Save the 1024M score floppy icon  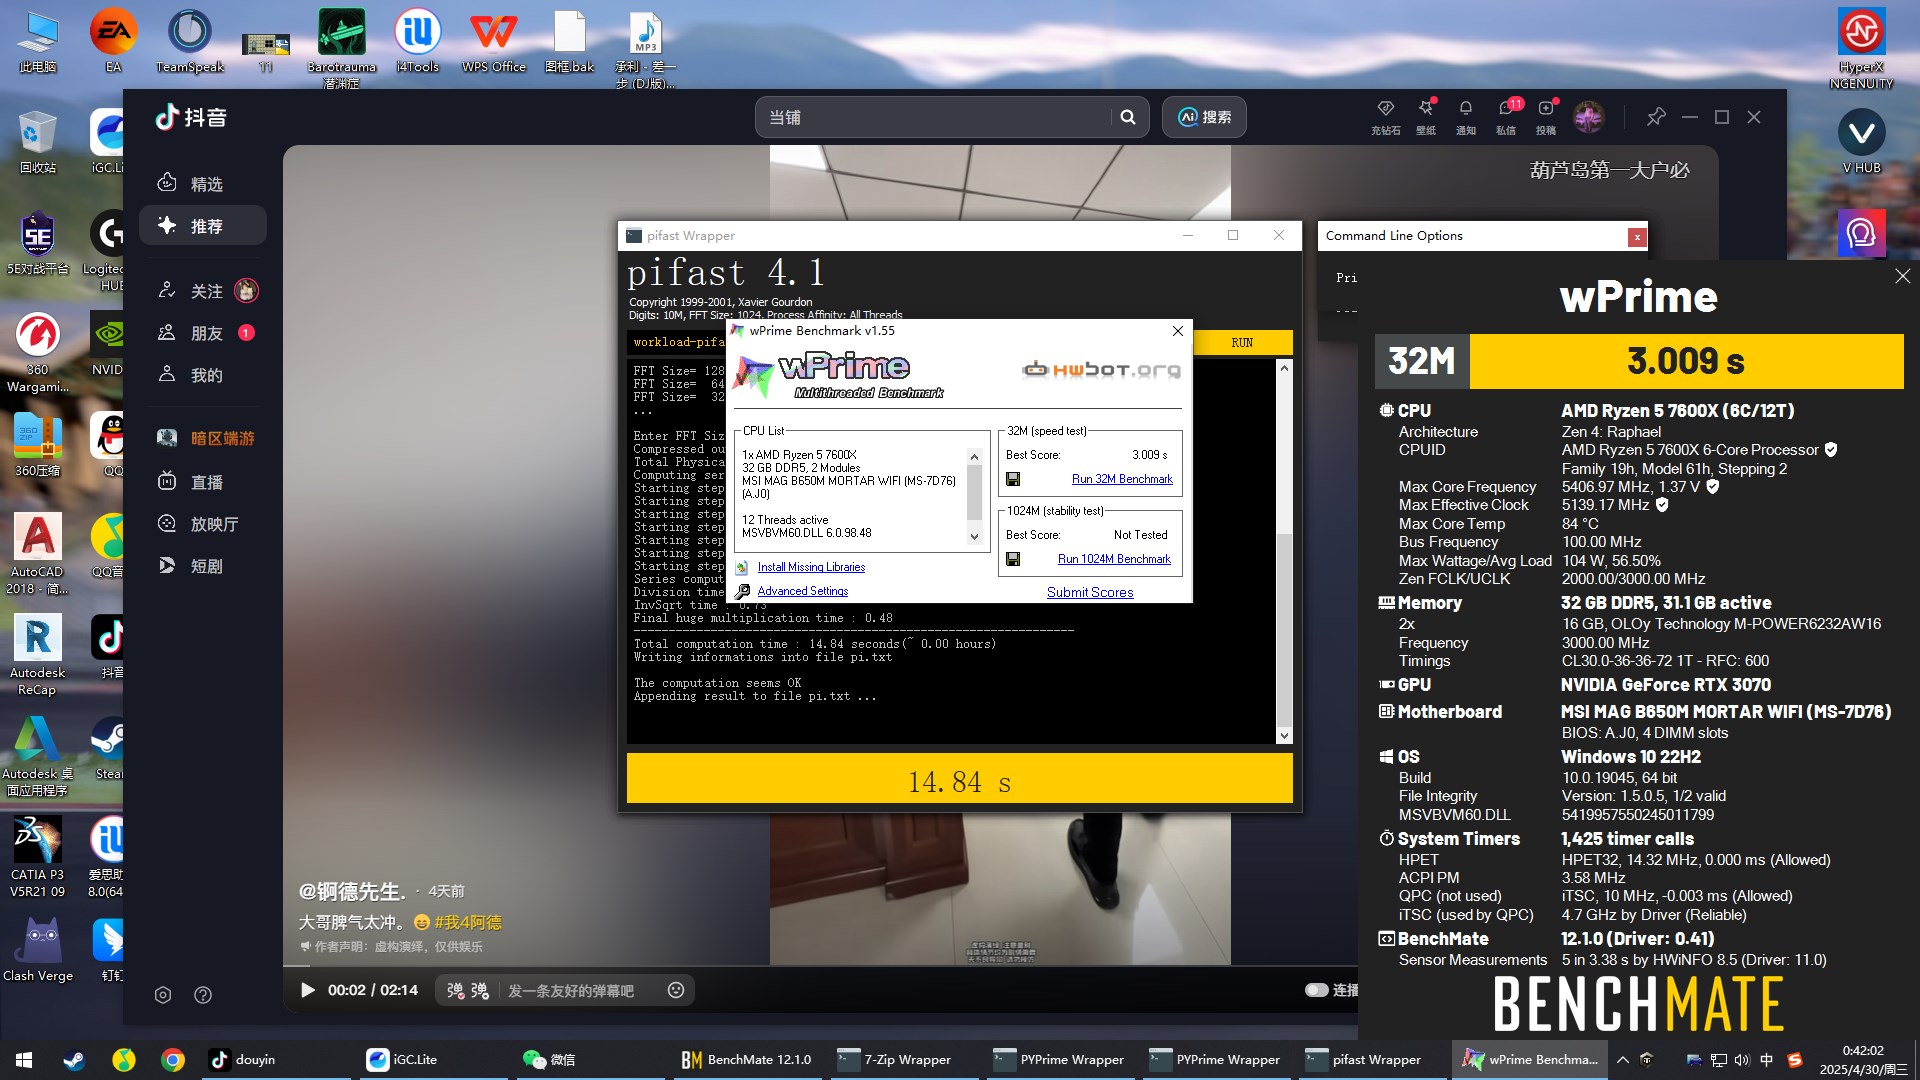click(x=1013, y=559)
